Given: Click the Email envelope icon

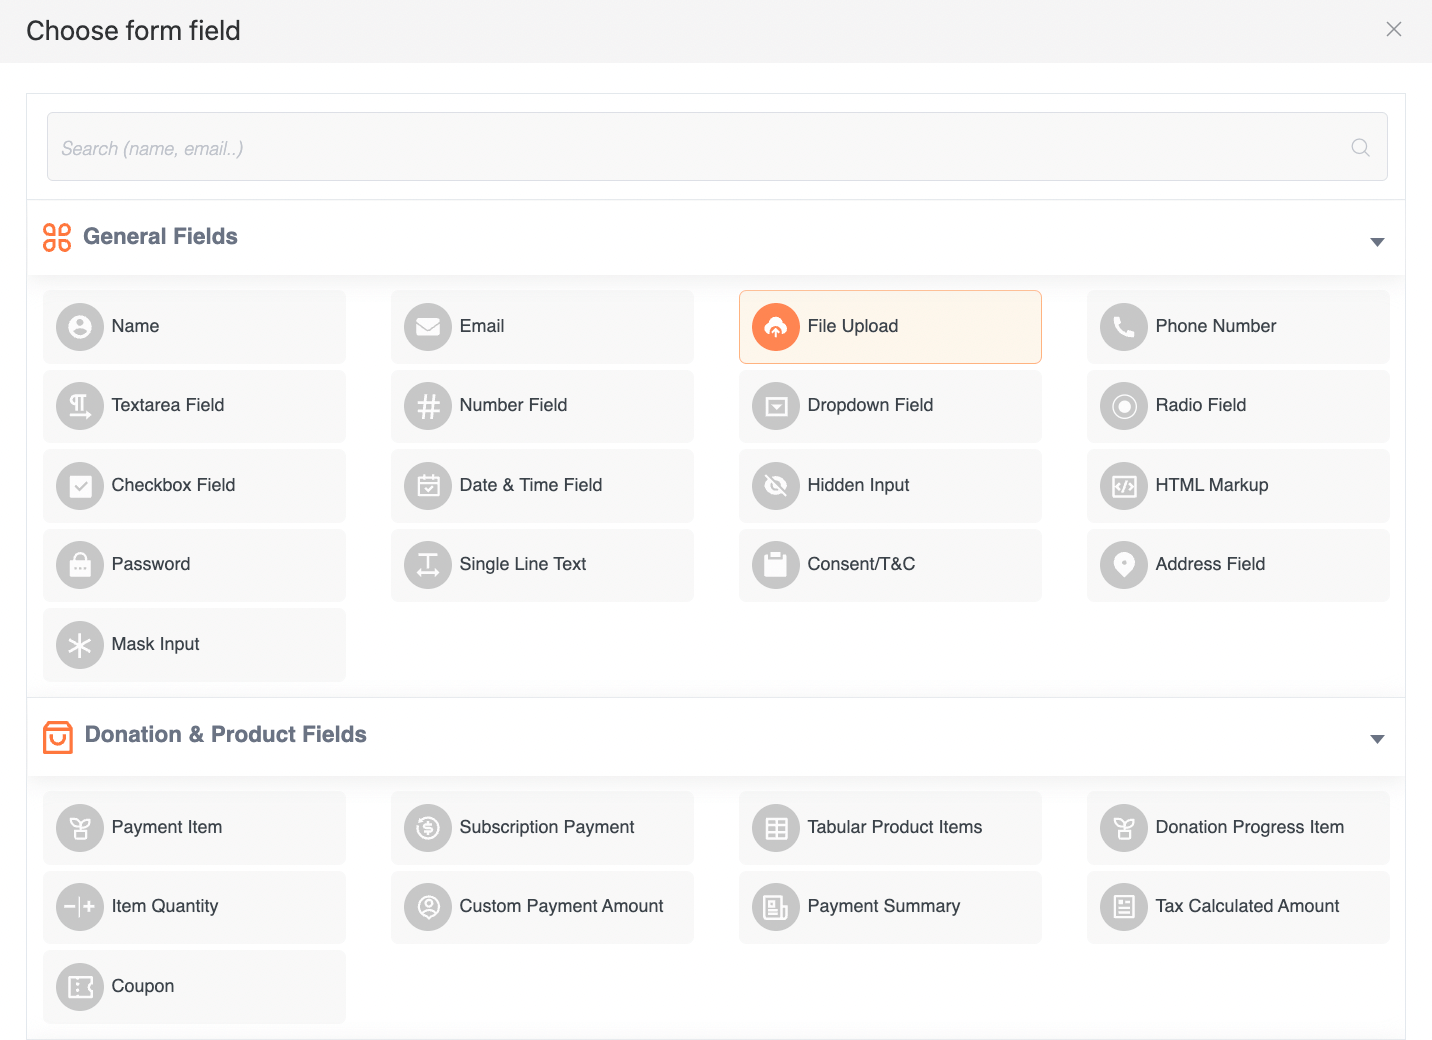Looking at the screenshot, I should (x=428, y=327).
